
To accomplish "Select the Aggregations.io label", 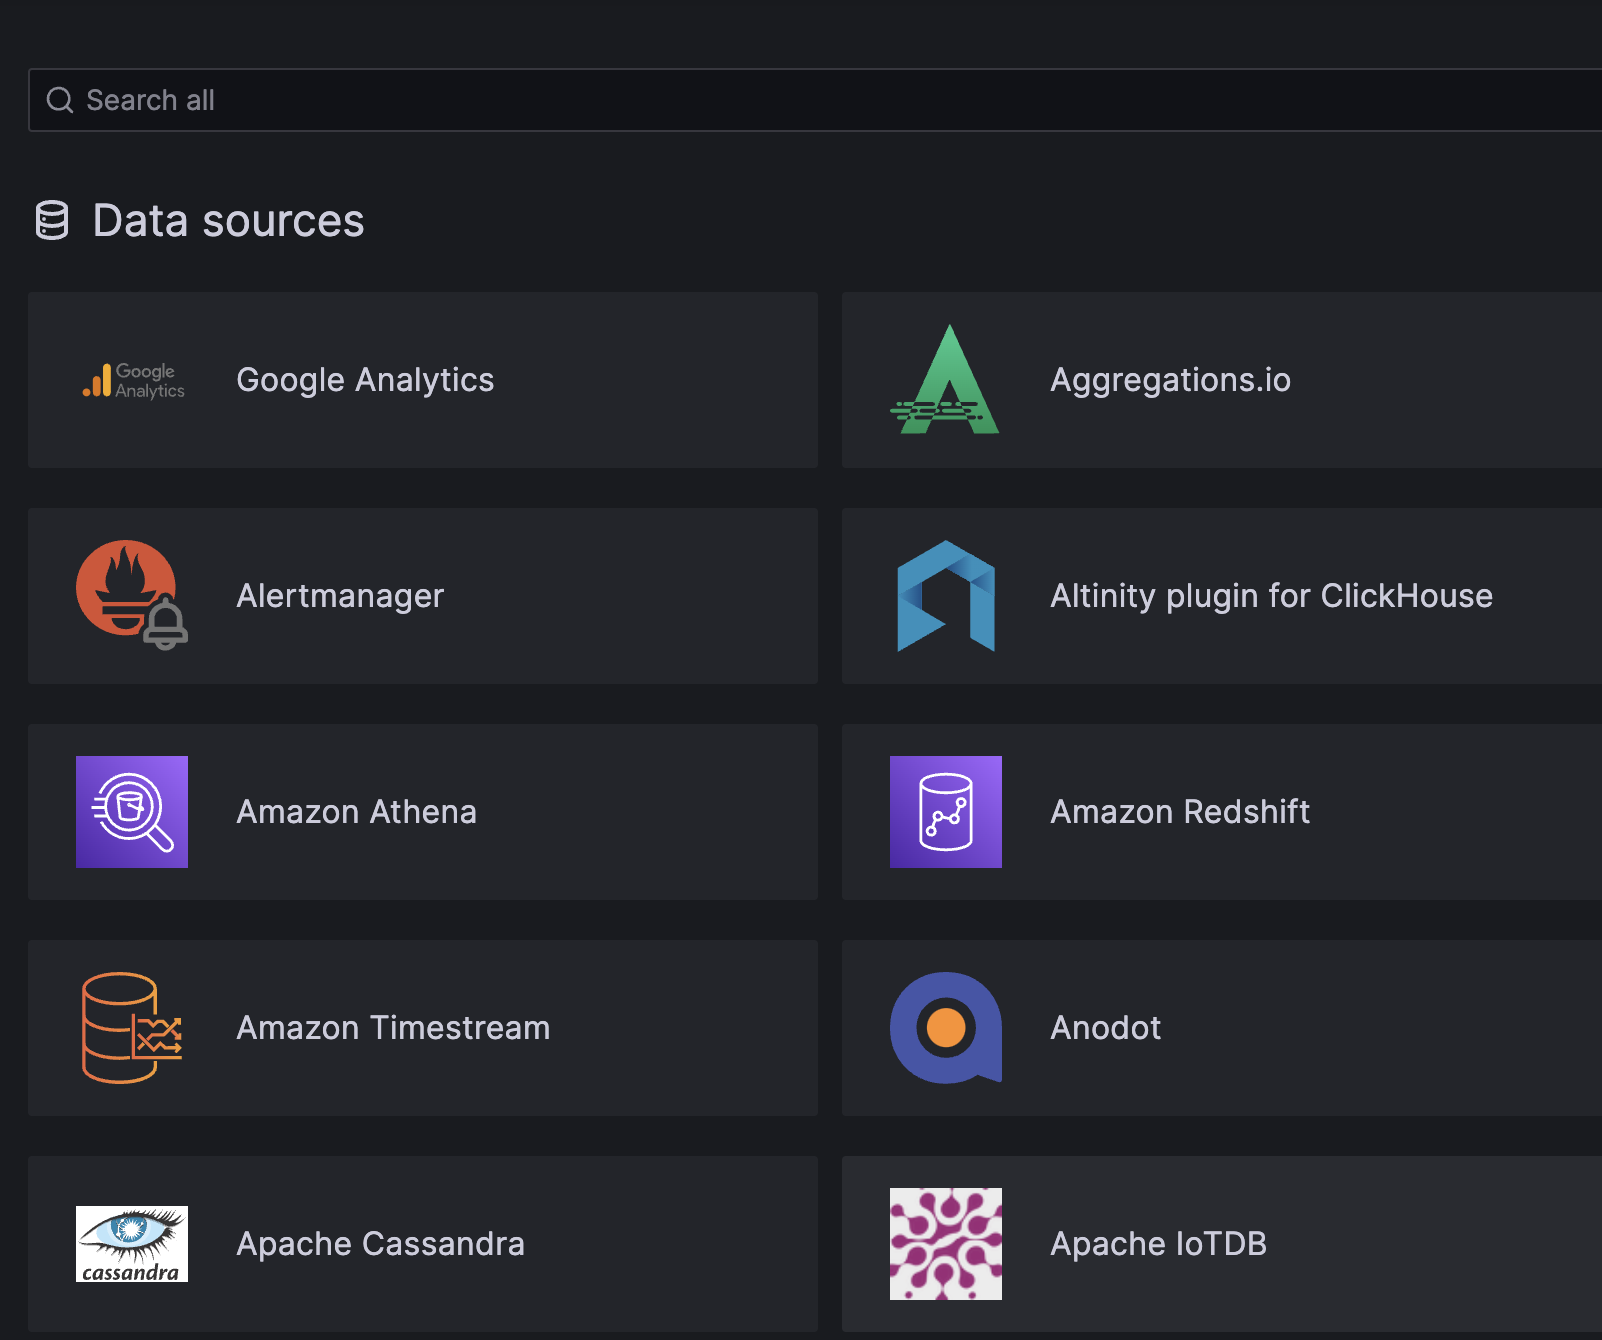I will point(1170,380).
